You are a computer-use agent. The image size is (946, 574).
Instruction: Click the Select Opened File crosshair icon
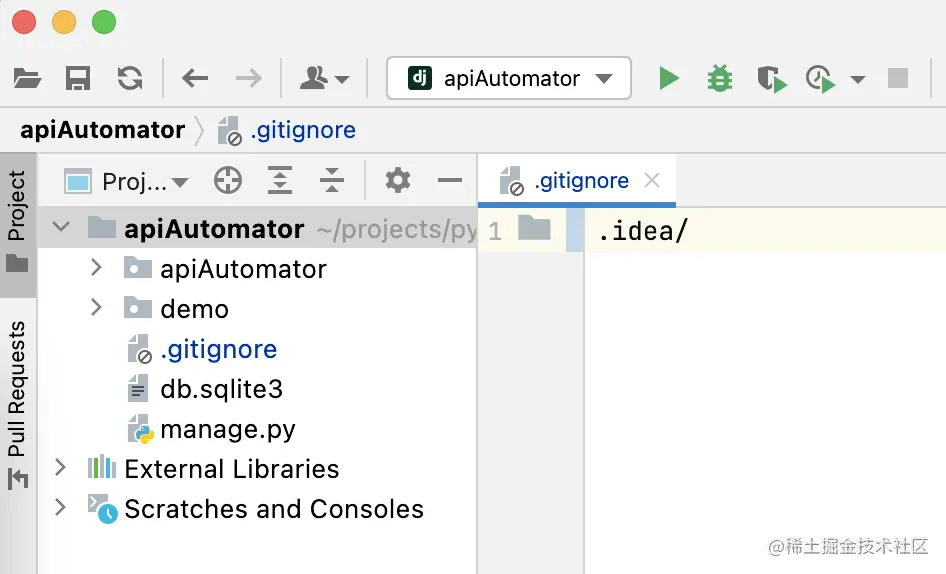tap(228, 180)
